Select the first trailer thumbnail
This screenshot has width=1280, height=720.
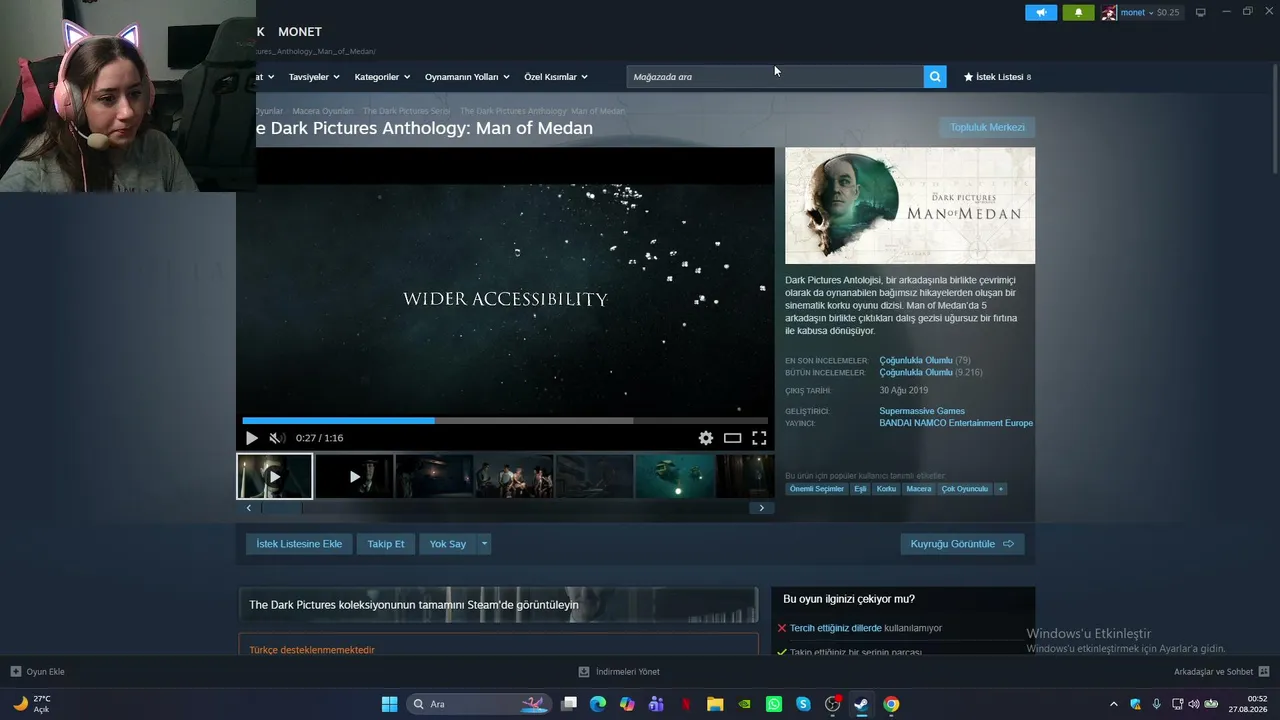(274, 476)
